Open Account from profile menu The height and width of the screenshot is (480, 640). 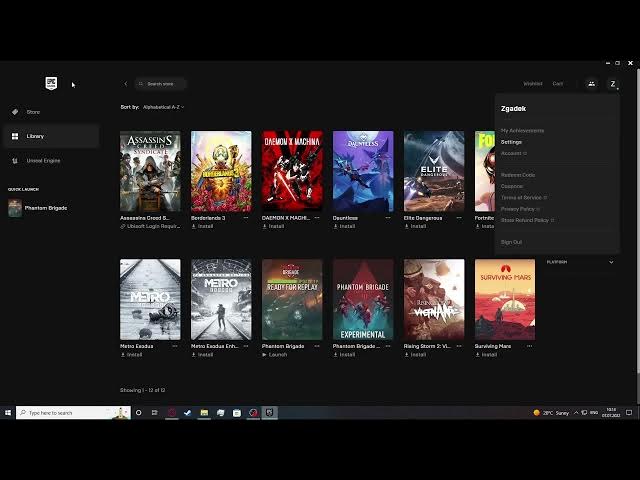tap(513, 153)
